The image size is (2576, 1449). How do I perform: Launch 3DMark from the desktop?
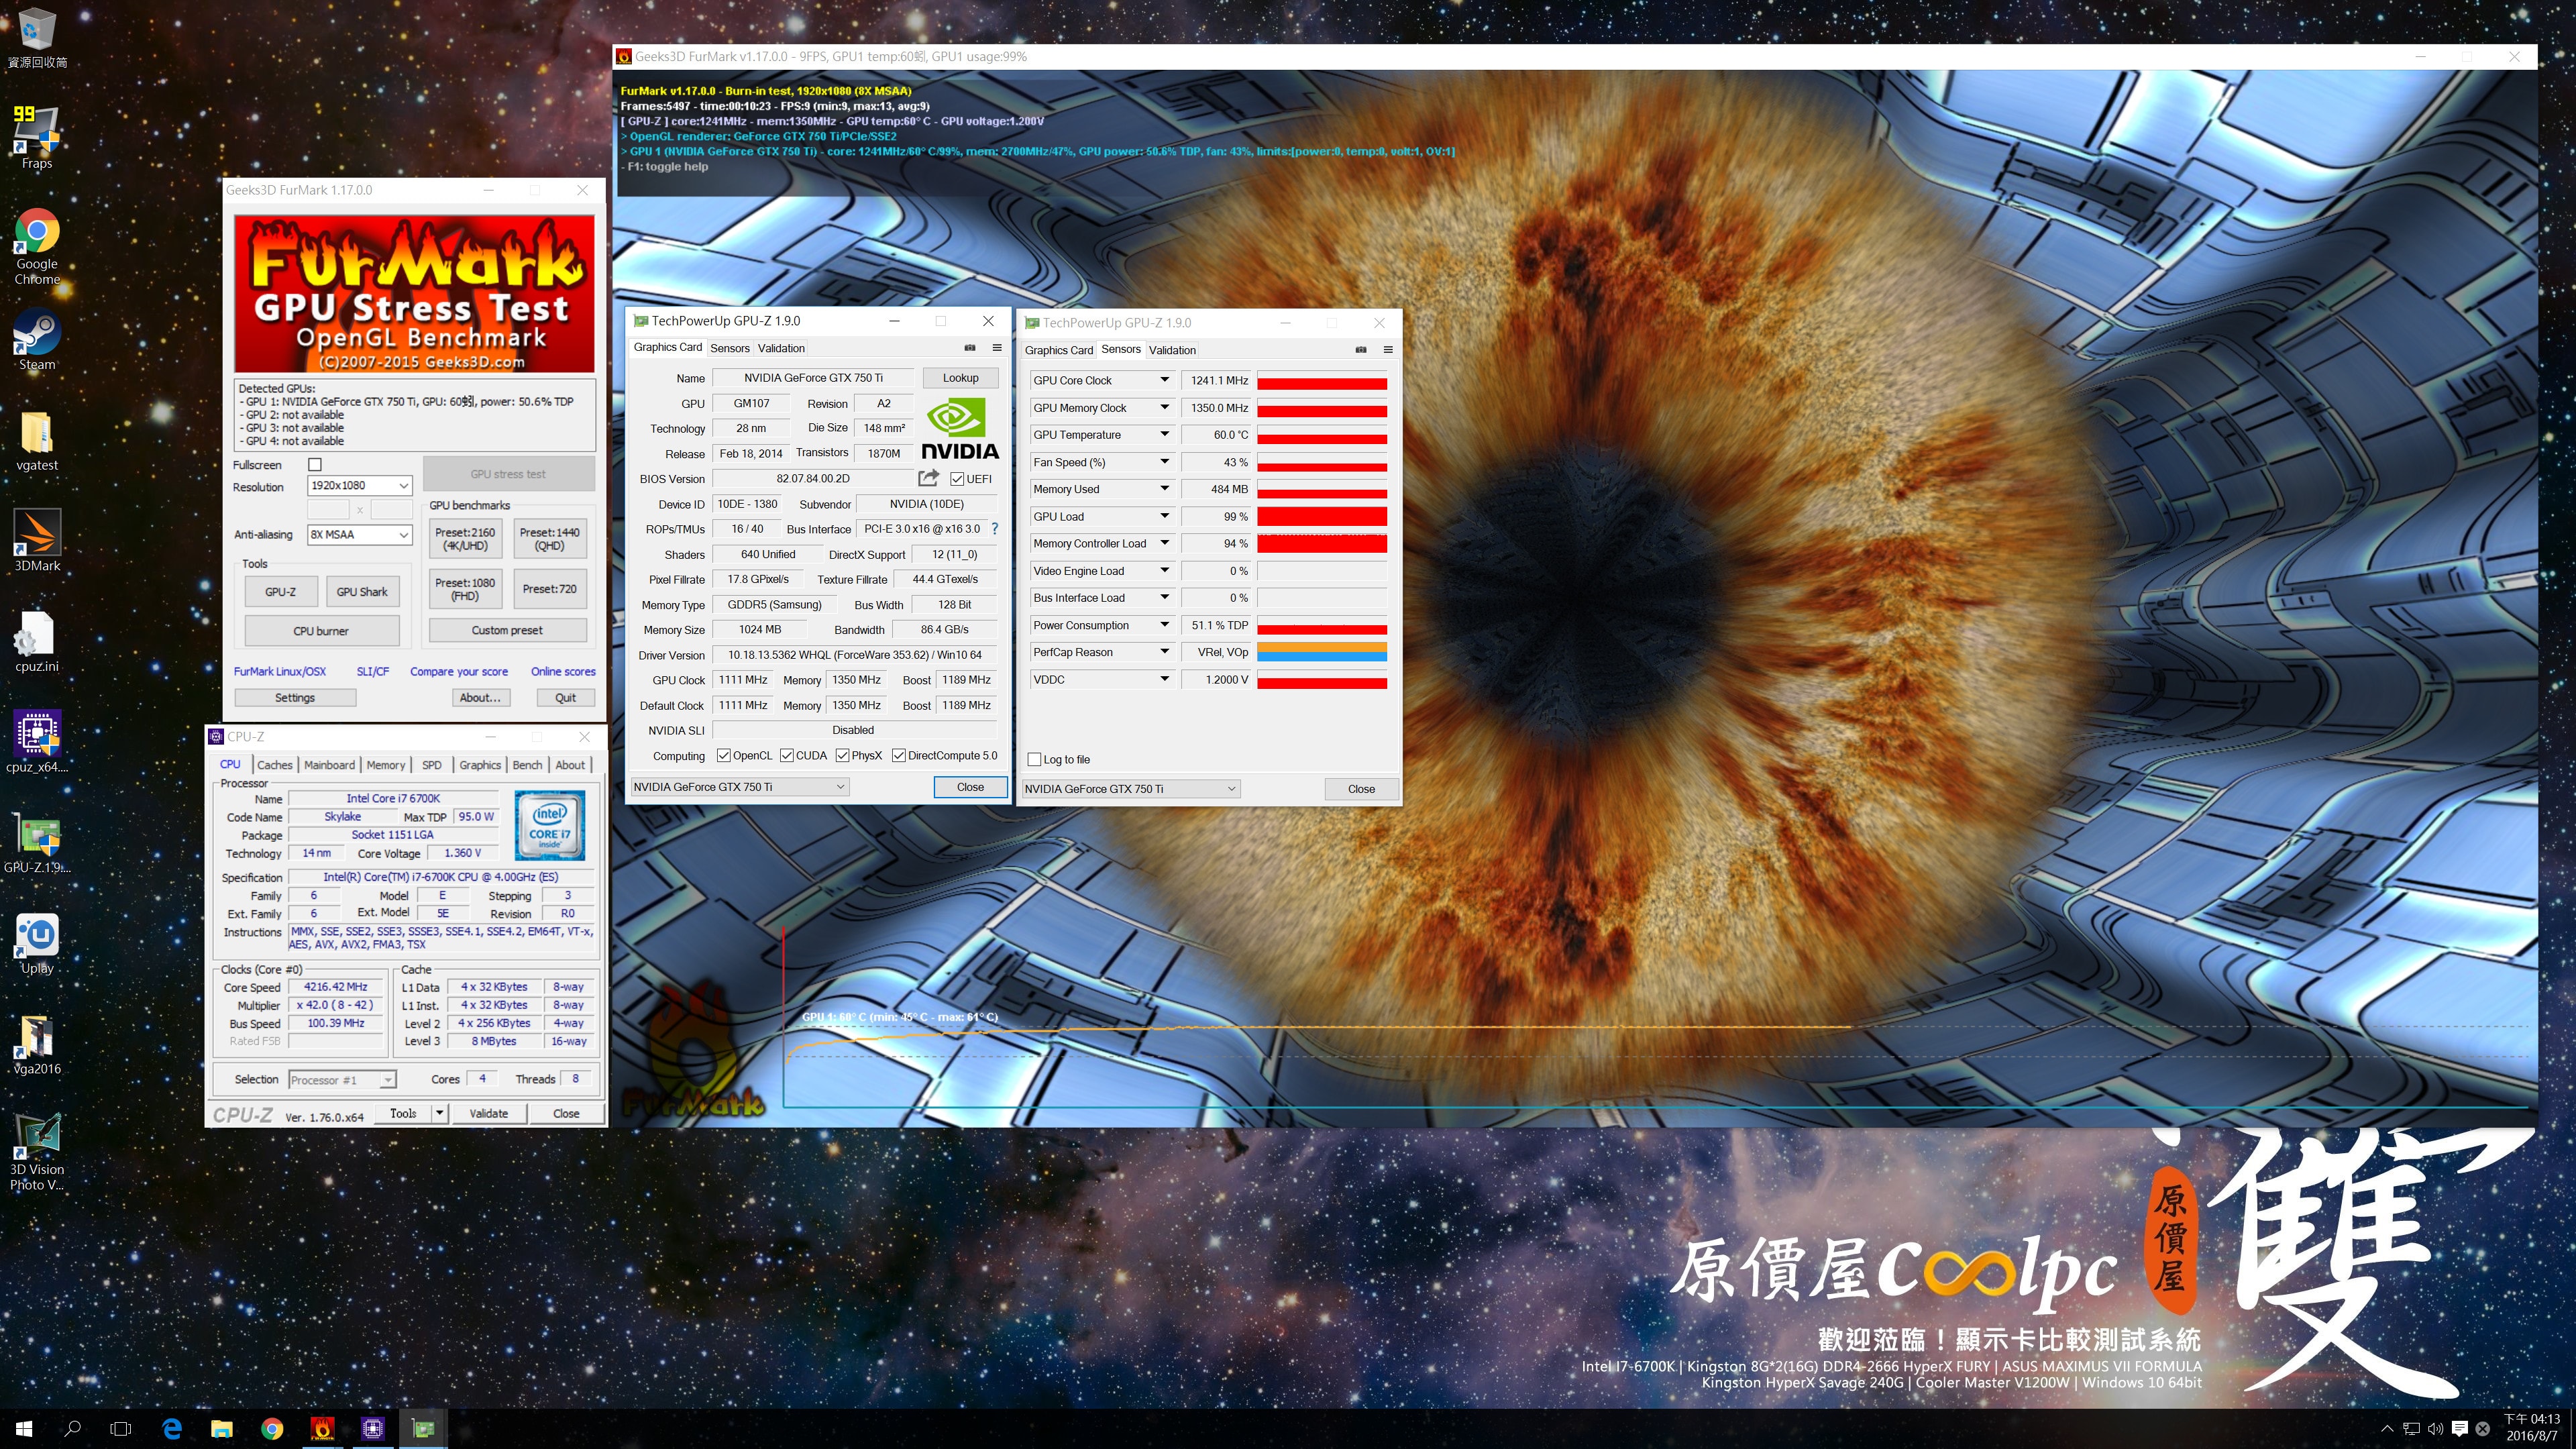click(x=37, y=540)
